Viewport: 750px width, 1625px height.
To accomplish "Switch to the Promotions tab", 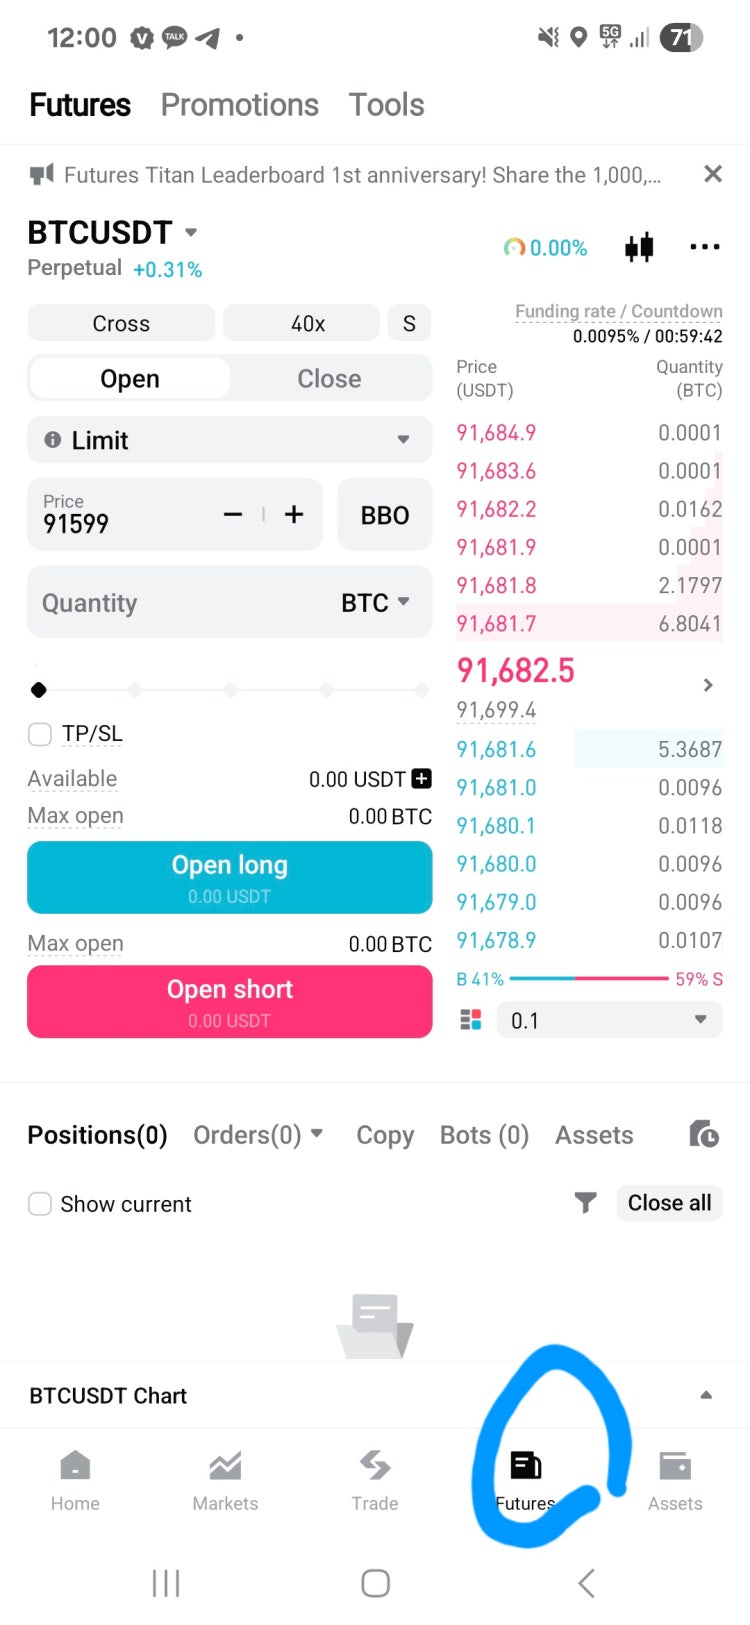I will point(240,105).
